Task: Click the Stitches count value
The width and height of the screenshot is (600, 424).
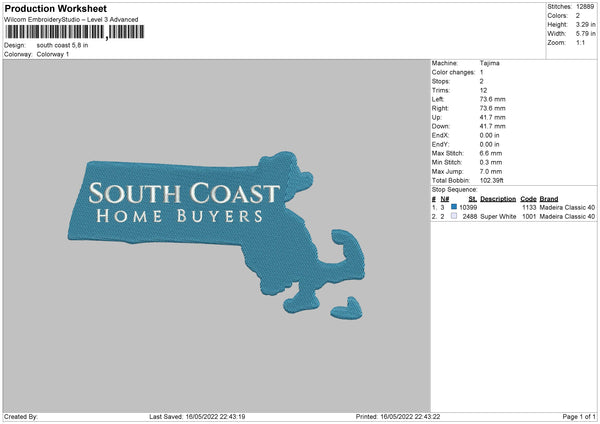Action: [585, 7]
